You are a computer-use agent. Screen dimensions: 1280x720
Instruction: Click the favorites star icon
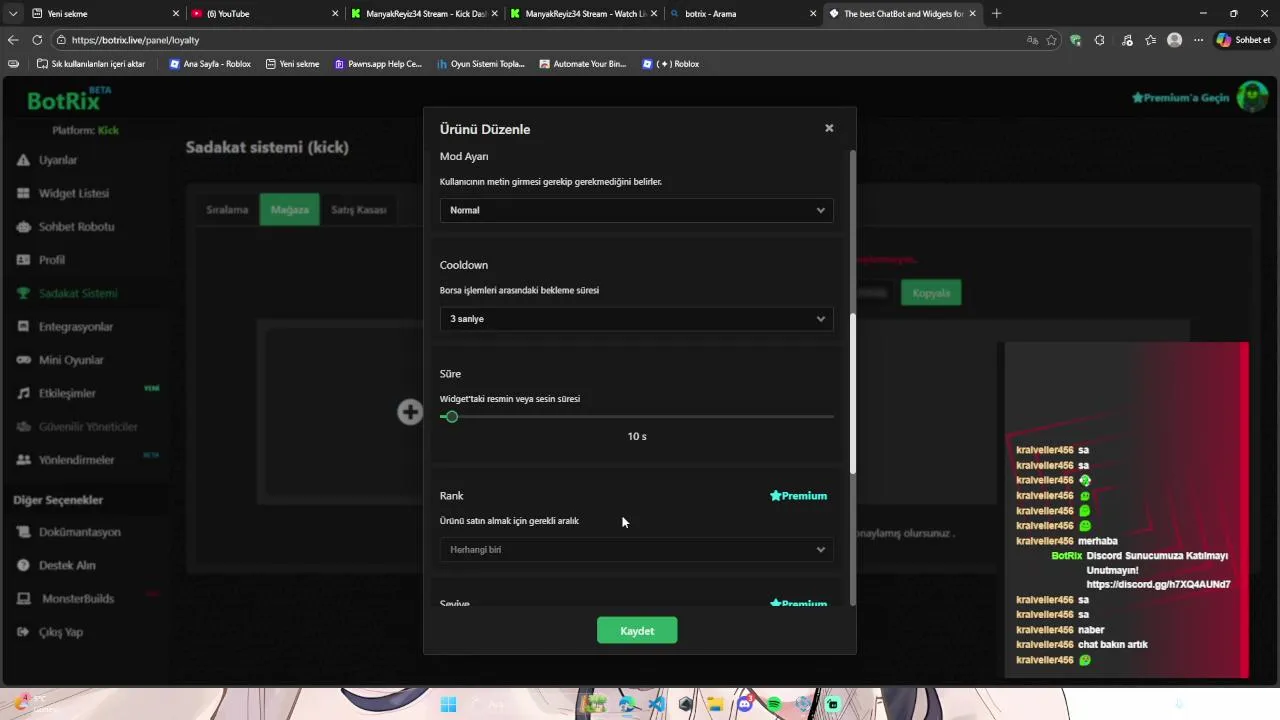[x=1051, y=40]
